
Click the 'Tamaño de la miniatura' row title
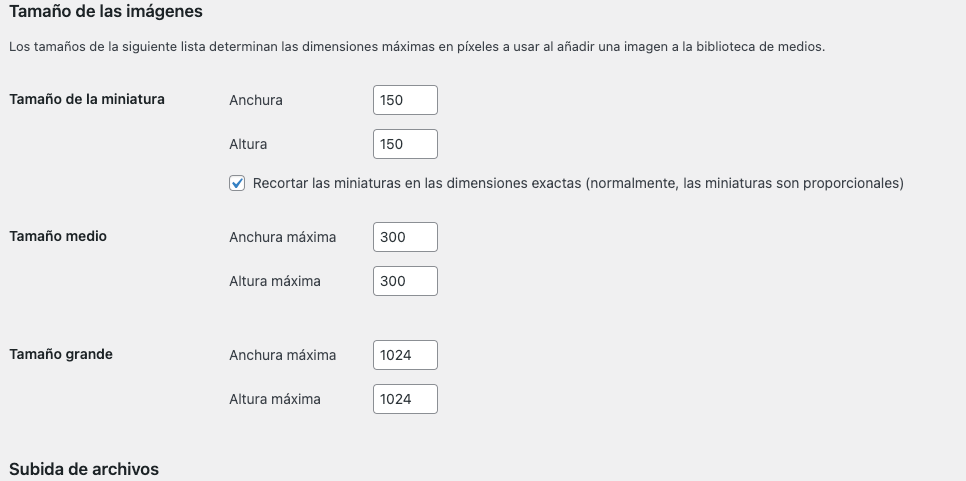[87, 99]
